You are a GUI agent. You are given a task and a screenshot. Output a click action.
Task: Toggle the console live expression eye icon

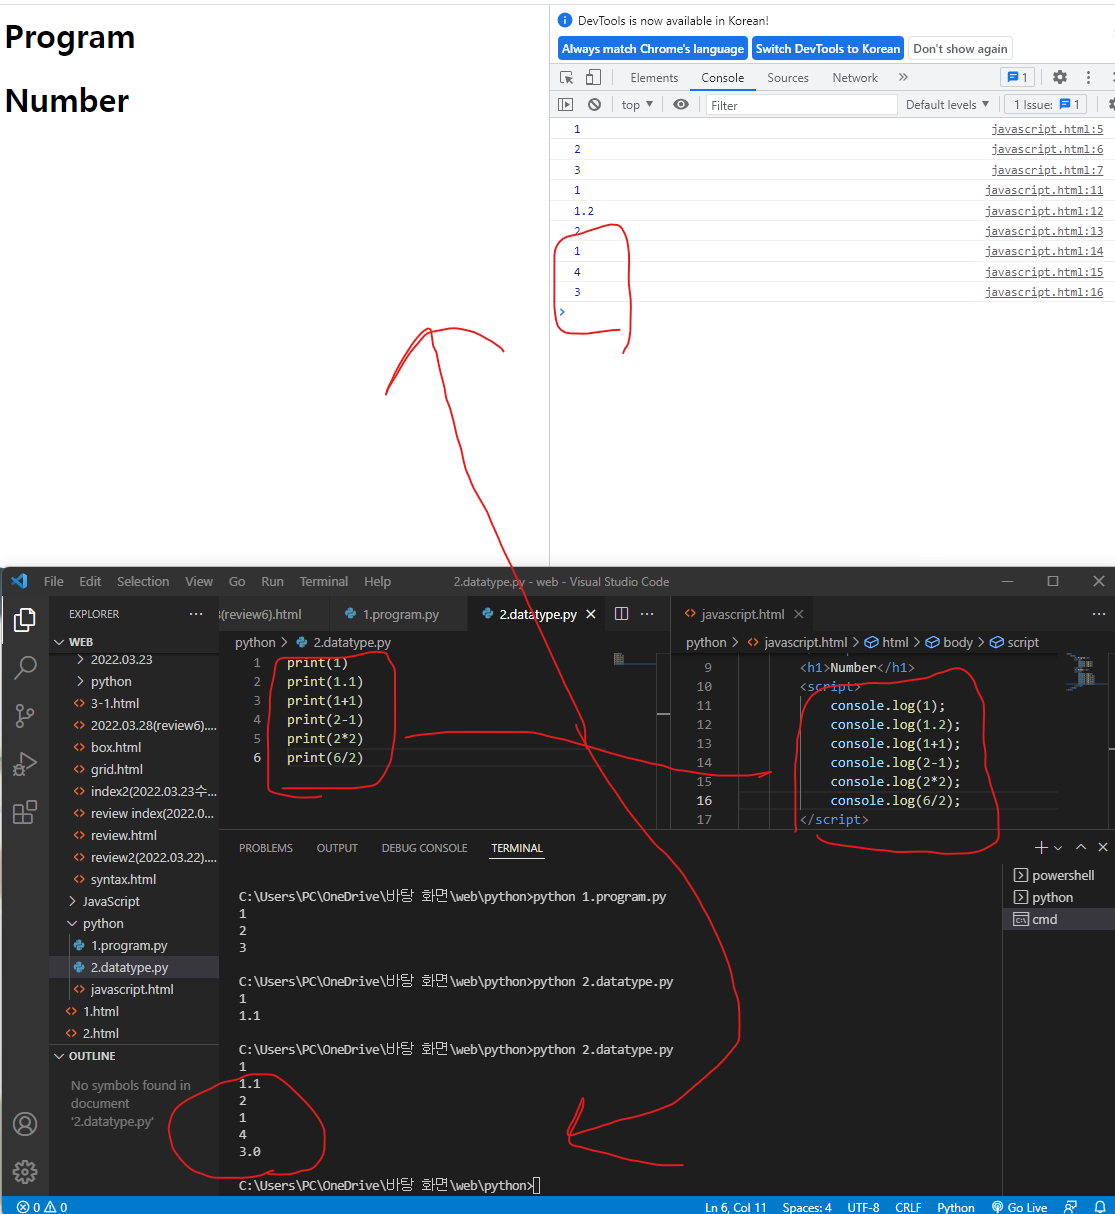tap(681, 104)
